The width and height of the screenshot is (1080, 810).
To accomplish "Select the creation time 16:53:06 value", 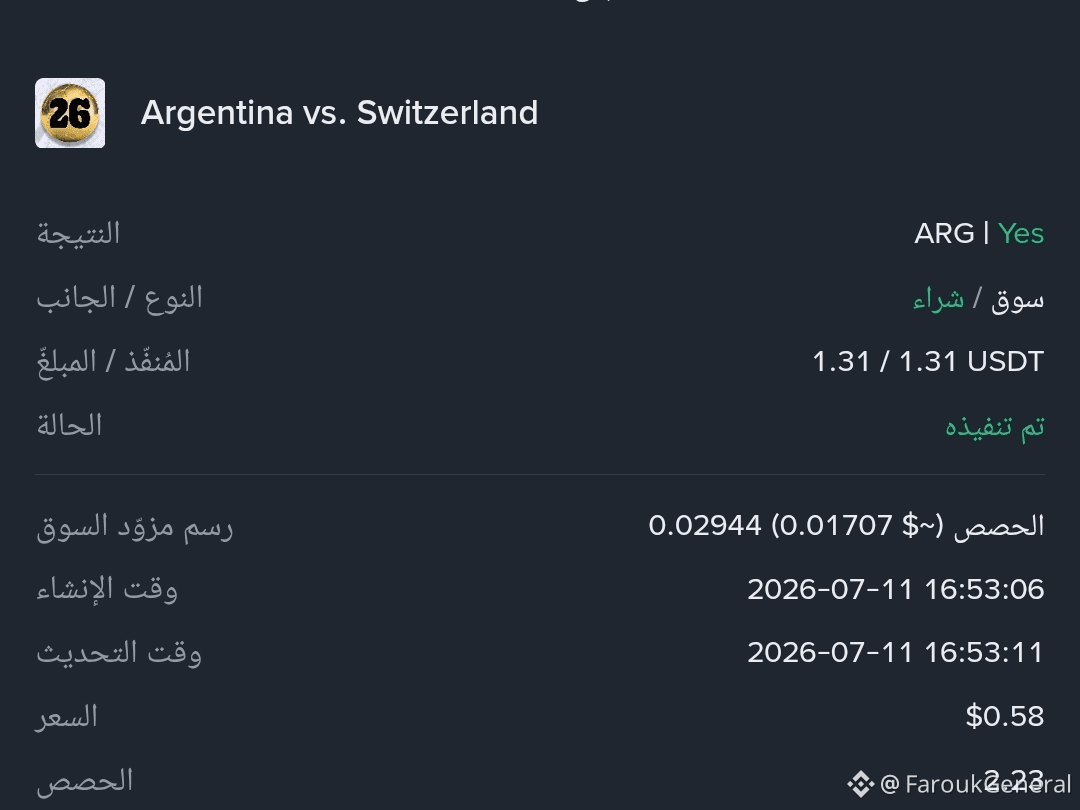I will (x=896, y=590).
